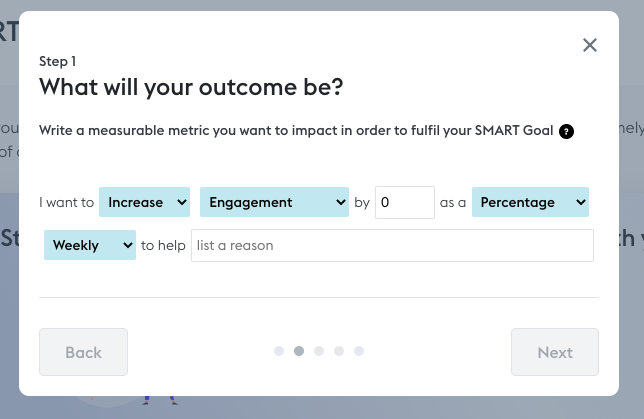The image size is (644, 419).
Task: Expand the Weekly frequency dropdown
Action: point(90,245)
